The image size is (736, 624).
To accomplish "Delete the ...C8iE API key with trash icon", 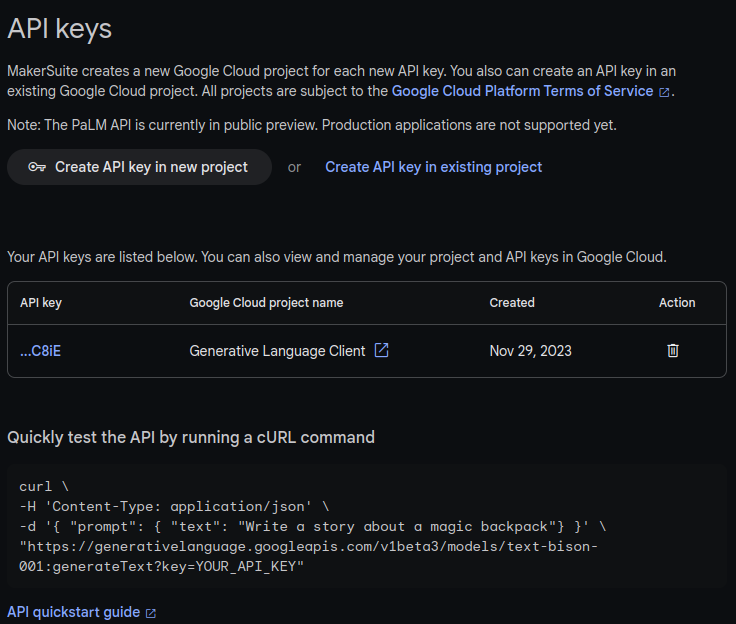I will [673, 351].
